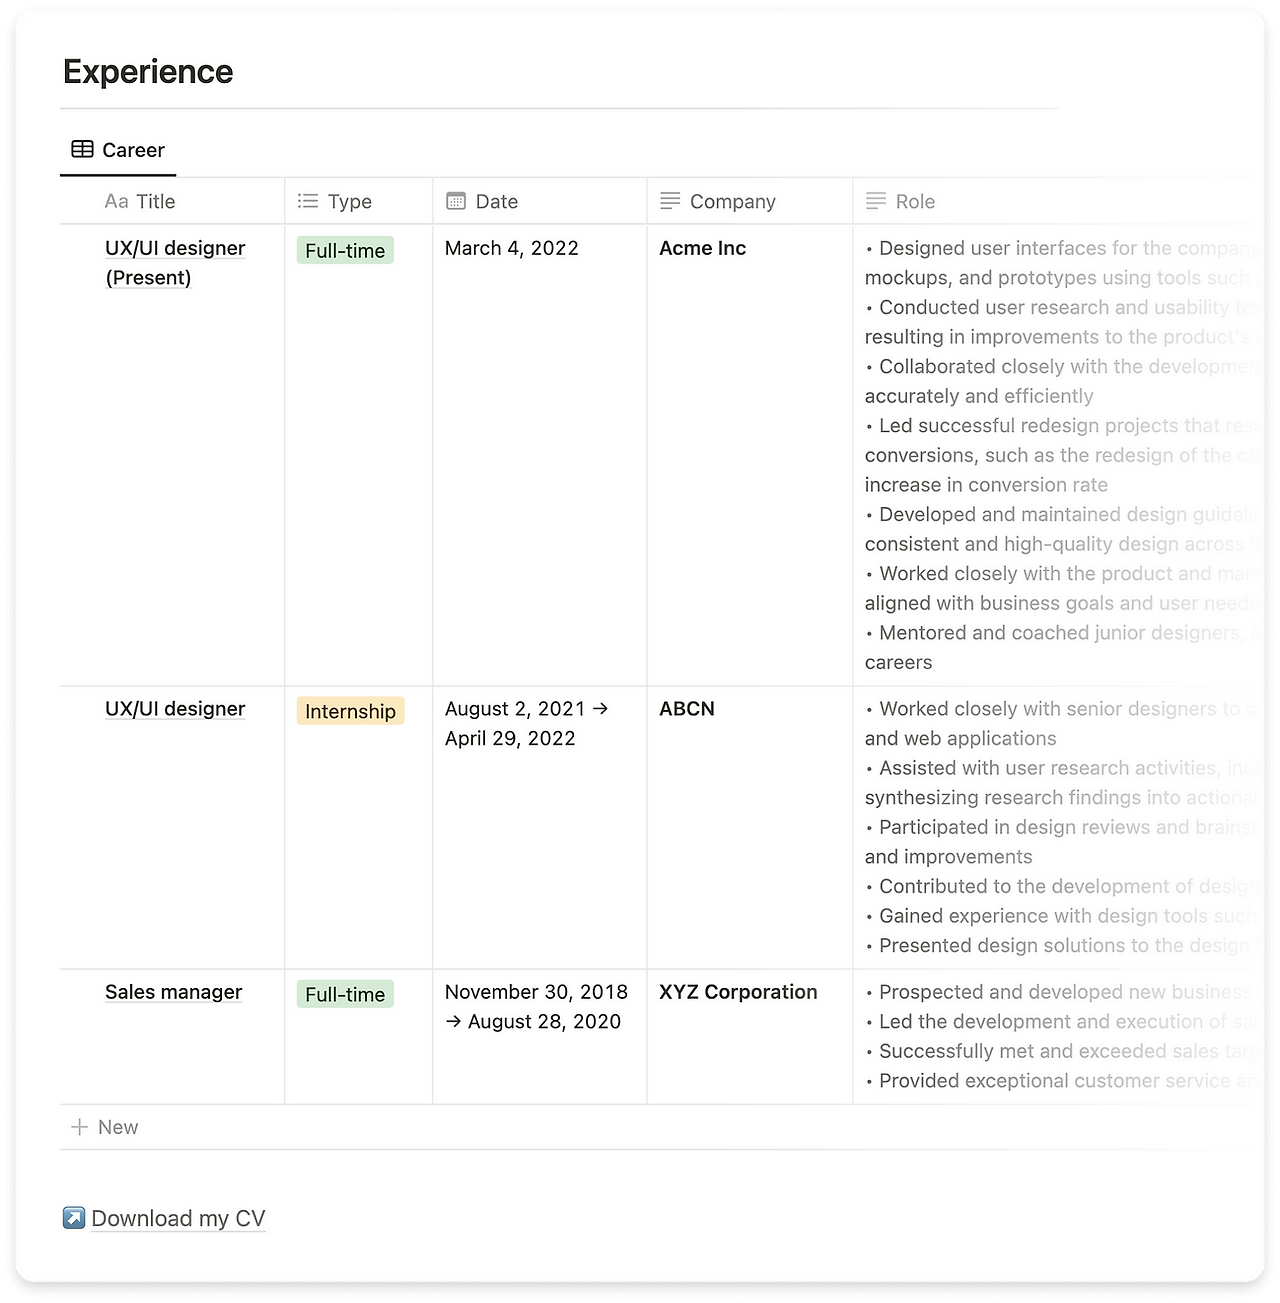The width and height of the screenshot is (1280, 1303).
Task: Switch to the Career tab view
Action: (x=118, y=150)
